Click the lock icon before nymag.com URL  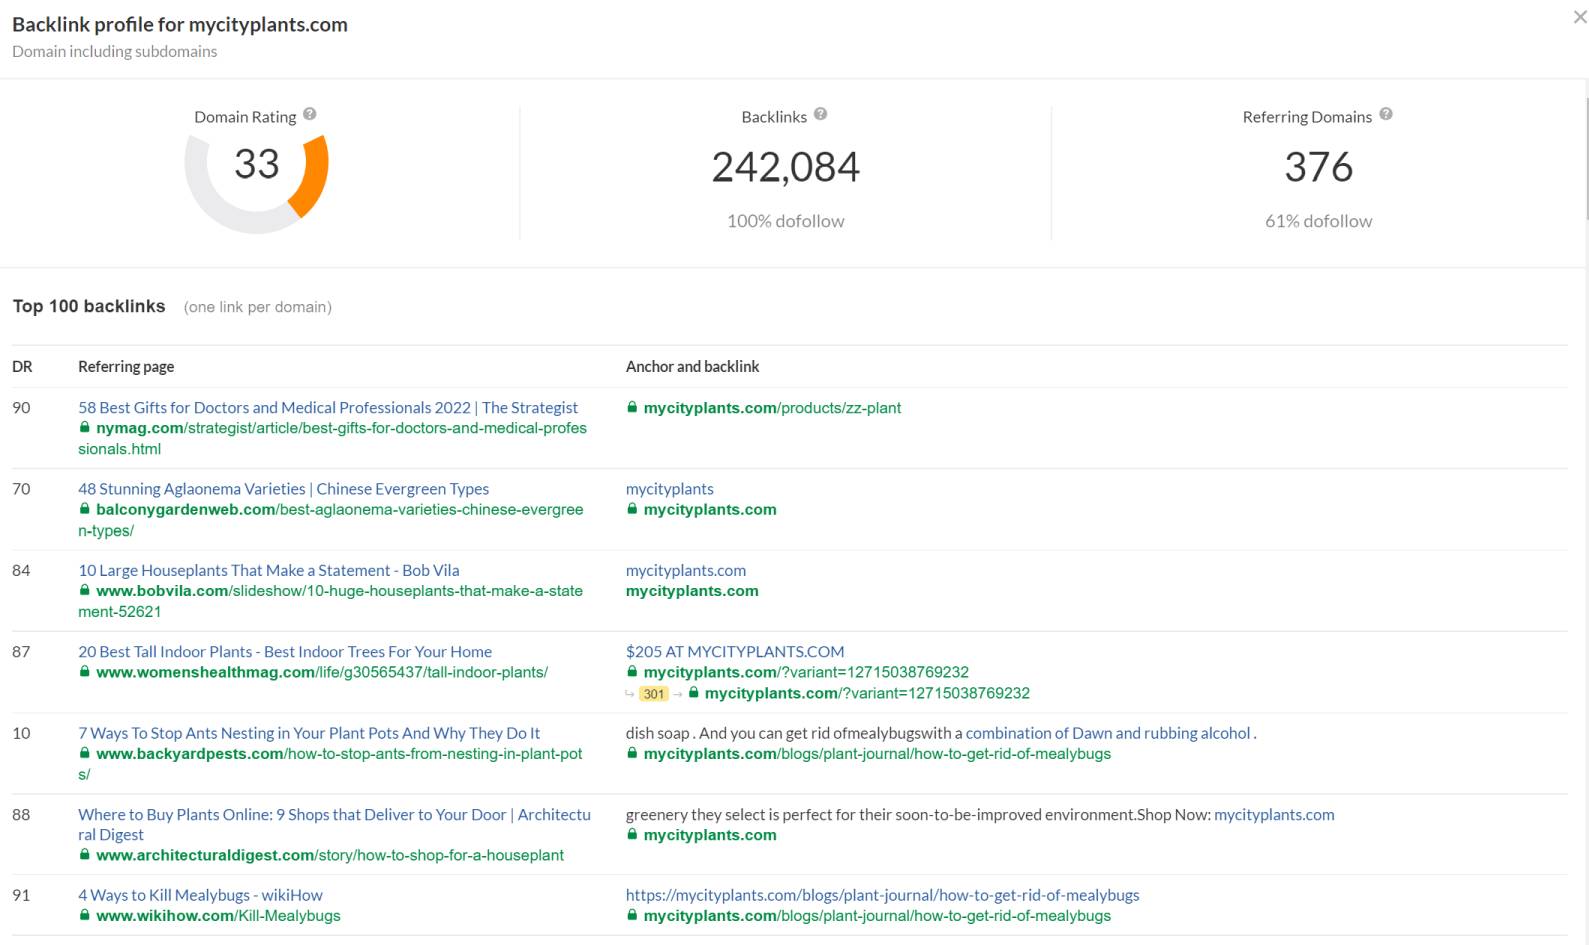[x=85, y=427]
